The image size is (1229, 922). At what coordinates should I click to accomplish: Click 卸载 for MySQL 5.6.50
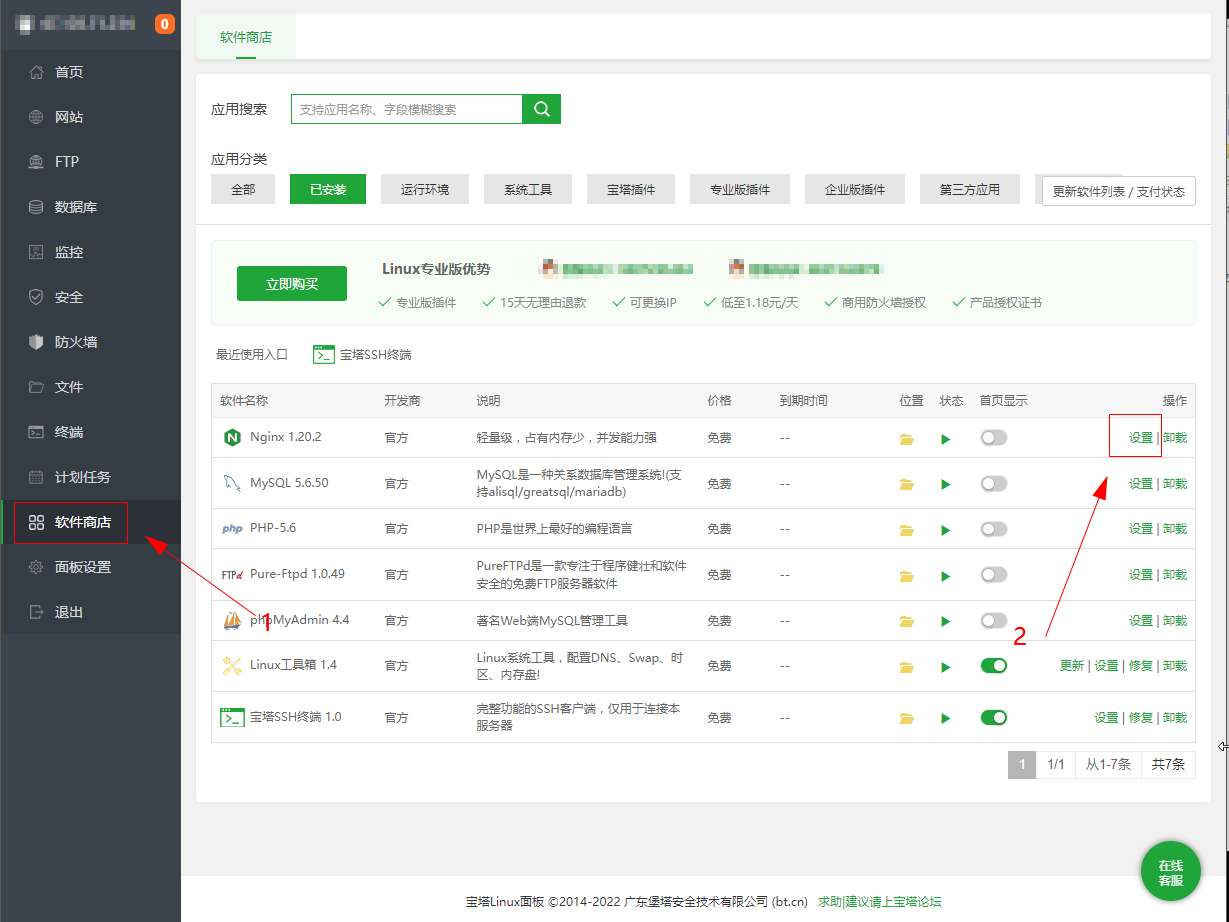[1175, 483]
